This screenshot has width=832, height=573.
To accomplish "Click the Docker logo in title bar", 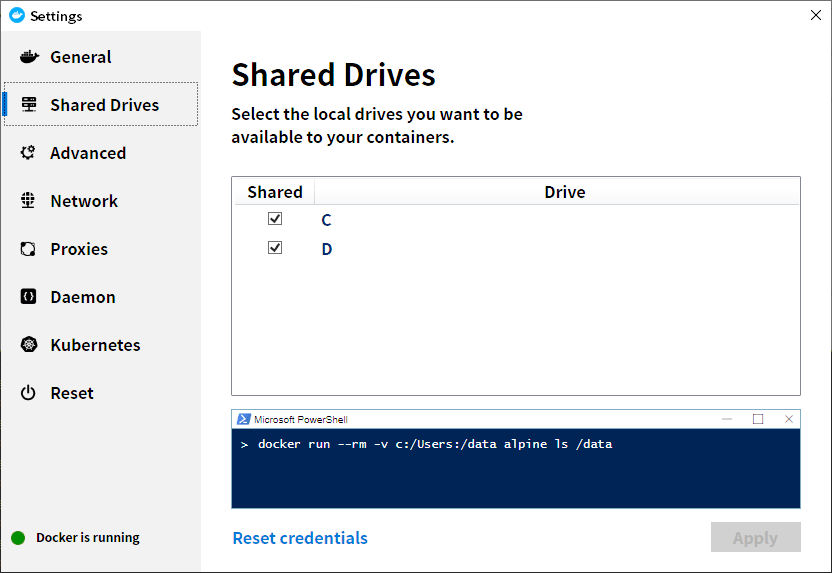I will (x=17, y=15).
